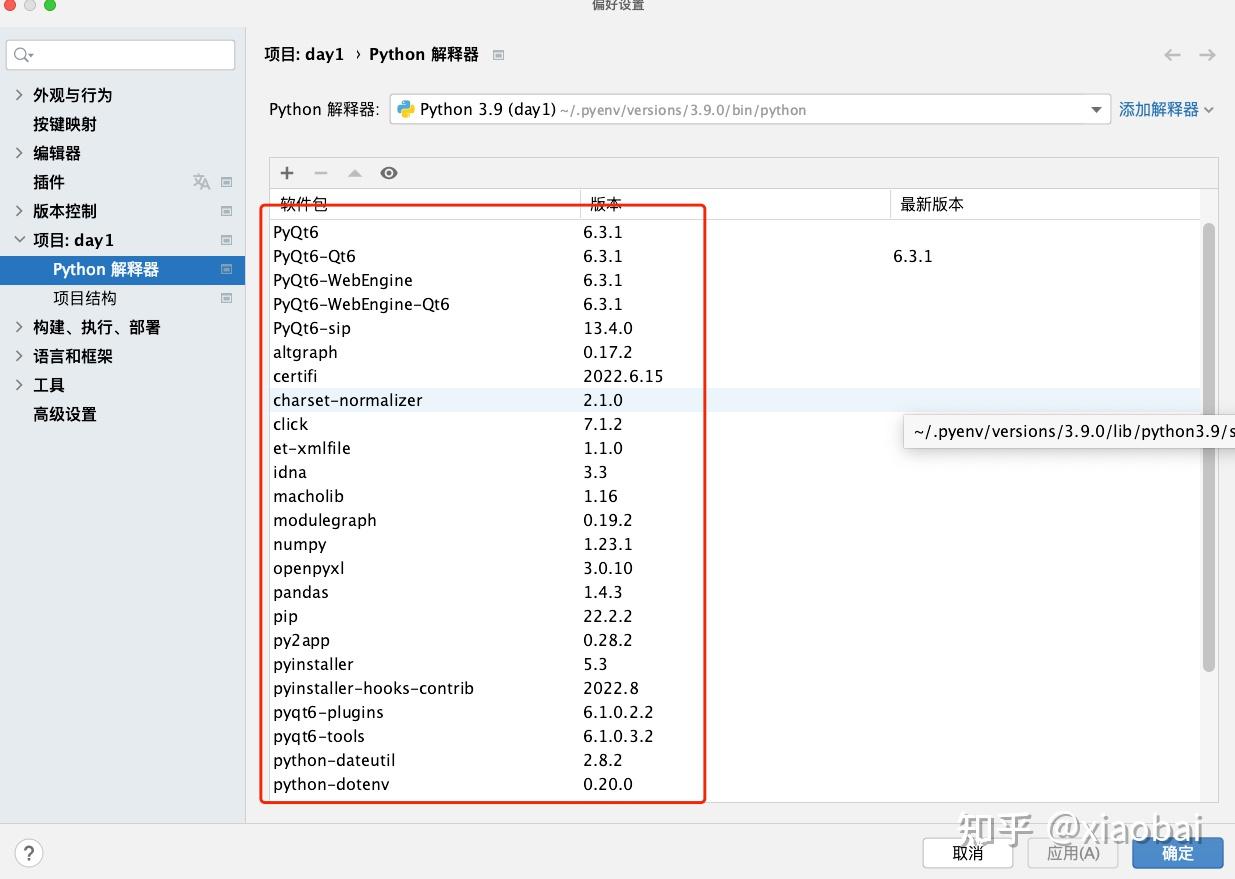This screenshot has width=1235, height=879.
Task: Click the sidebar search field
Action: (120, 54)
